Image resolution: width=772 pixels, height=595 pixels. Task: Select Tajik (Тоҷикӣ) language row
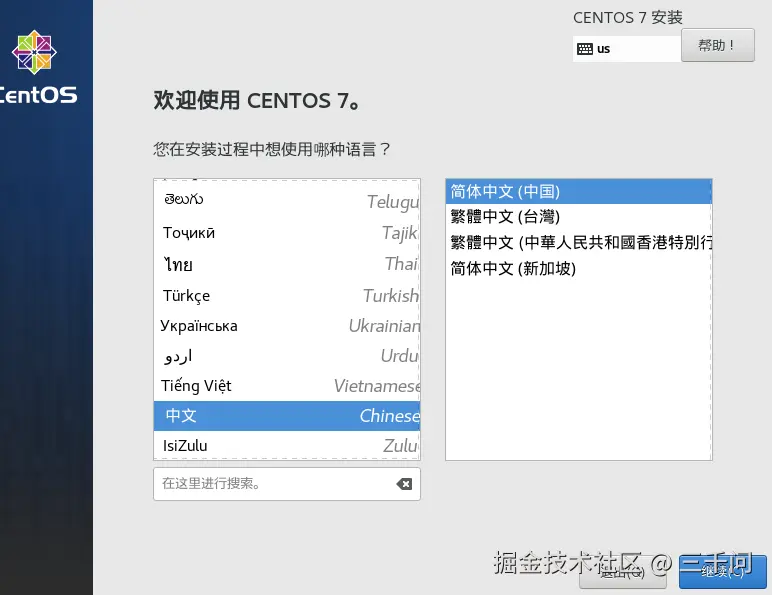(x=287, y=232)
